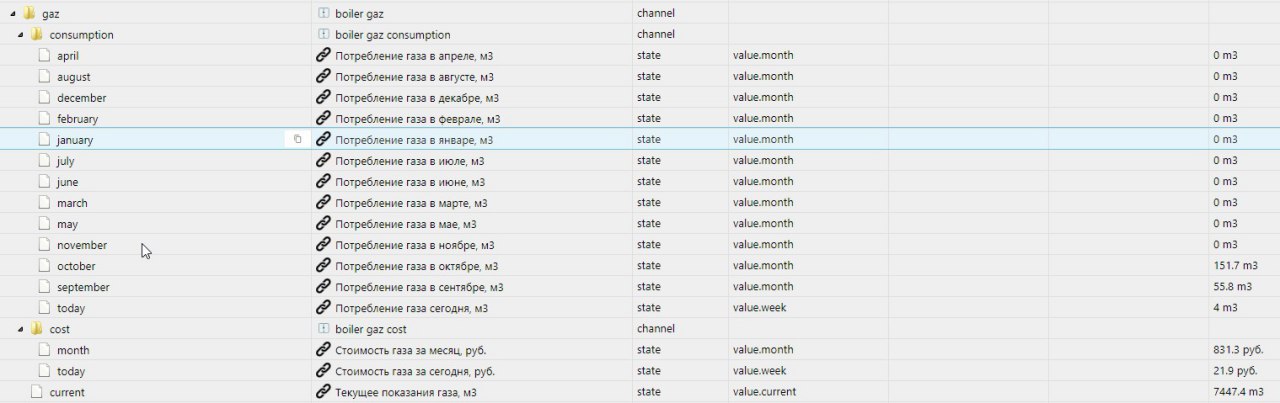Image resolution: width=1280 pixels, height=403 pixels.
Task: Click the cost folder icon
Action: tap(37, 328)
